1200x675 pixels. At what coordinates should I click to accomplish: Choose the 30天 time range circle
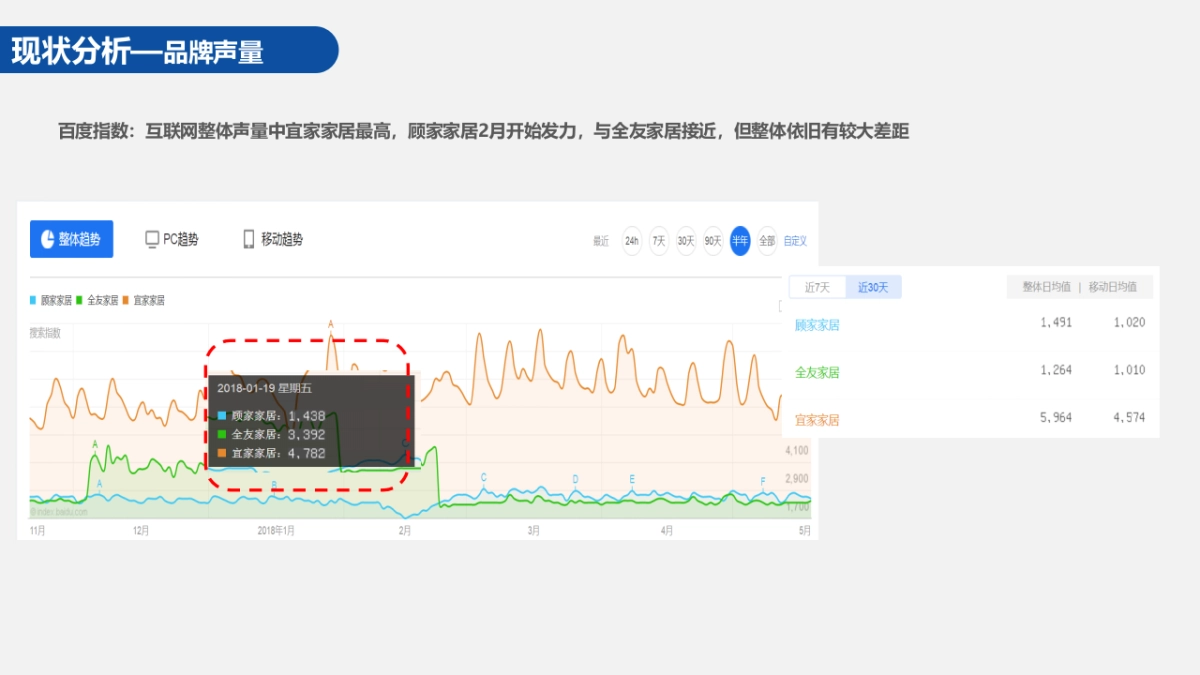click(686, 242)
